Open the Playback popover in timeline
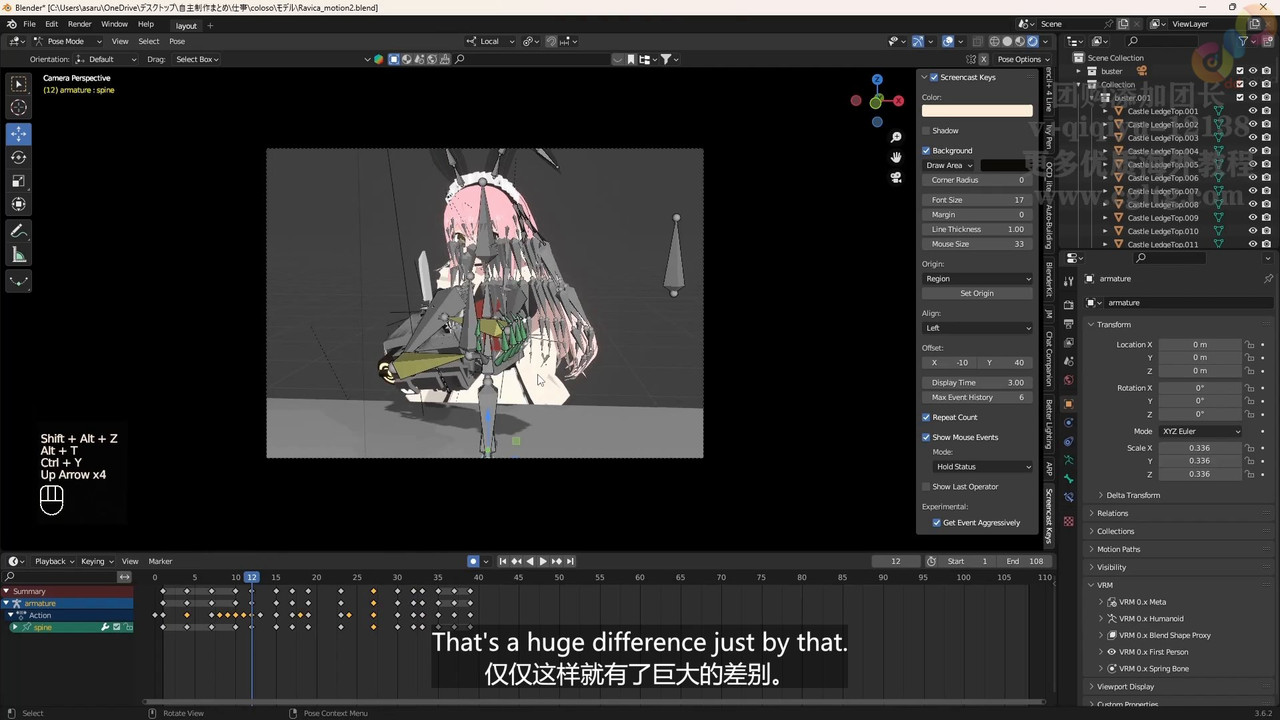The width and height of the screenshot is (1280, 720). click(55, 561)
